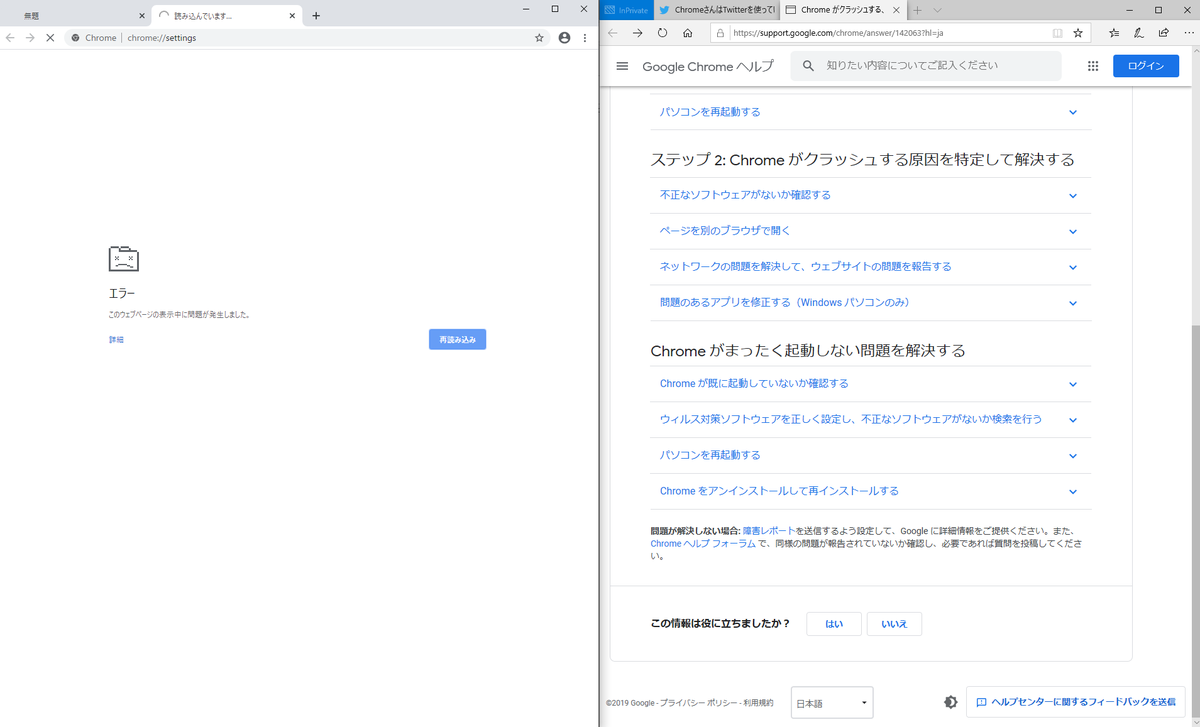Open Edge tab preview chevron
The width and height of the screenshot is (1200, 727).
(937, 10)
